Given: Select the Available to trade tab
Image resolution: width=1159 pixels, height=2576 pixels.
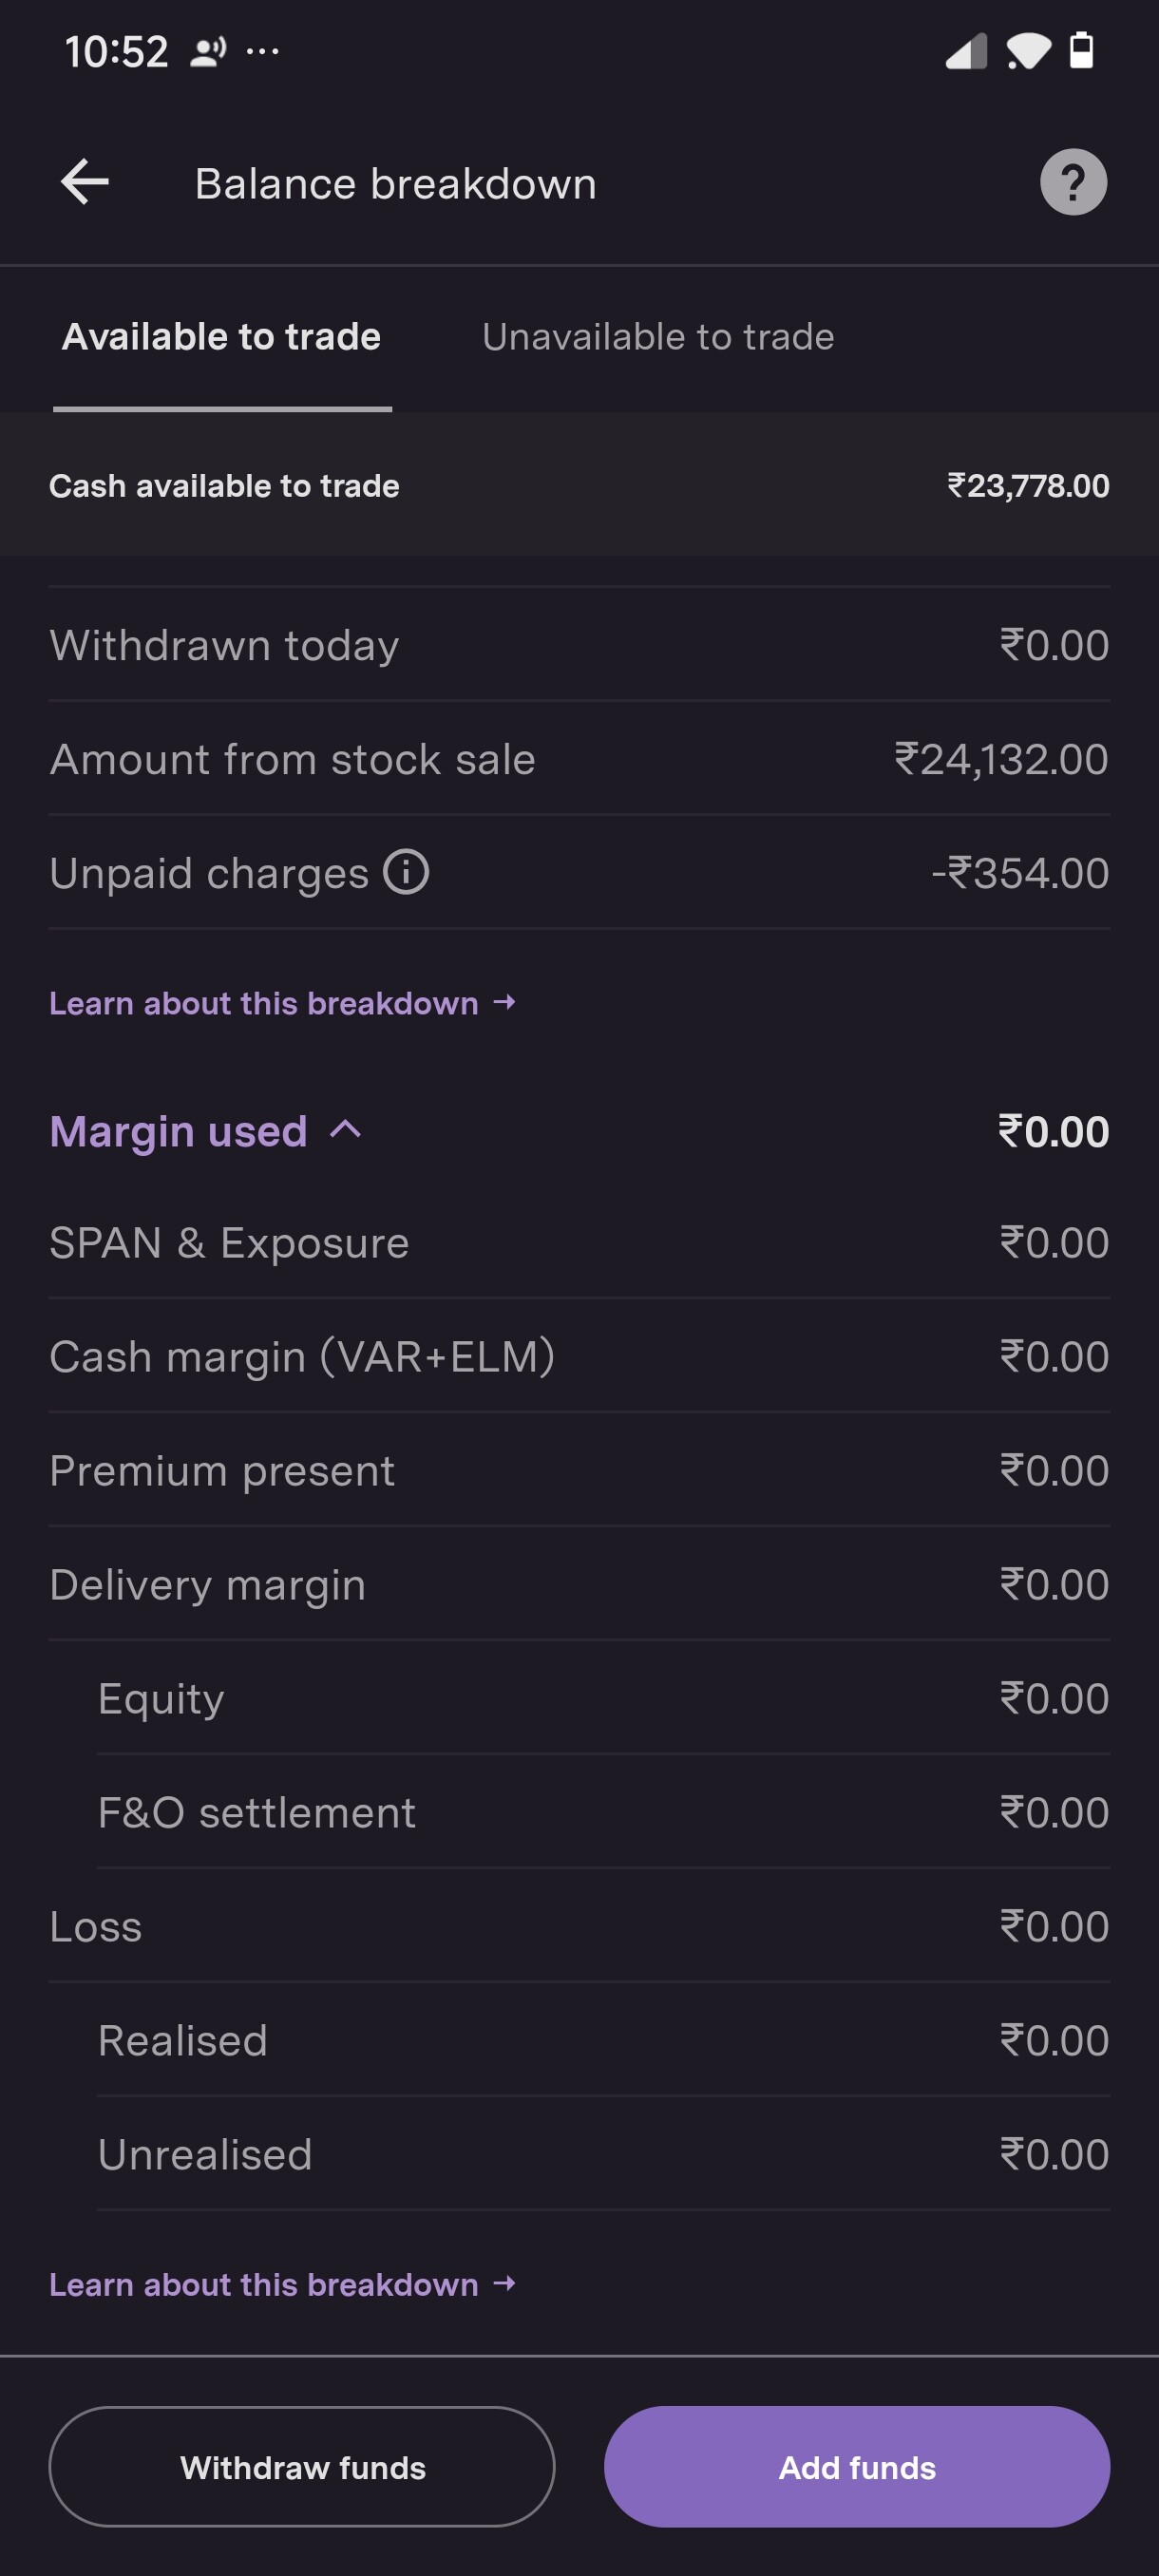Looking at the screenshot, I should [222, 337].
